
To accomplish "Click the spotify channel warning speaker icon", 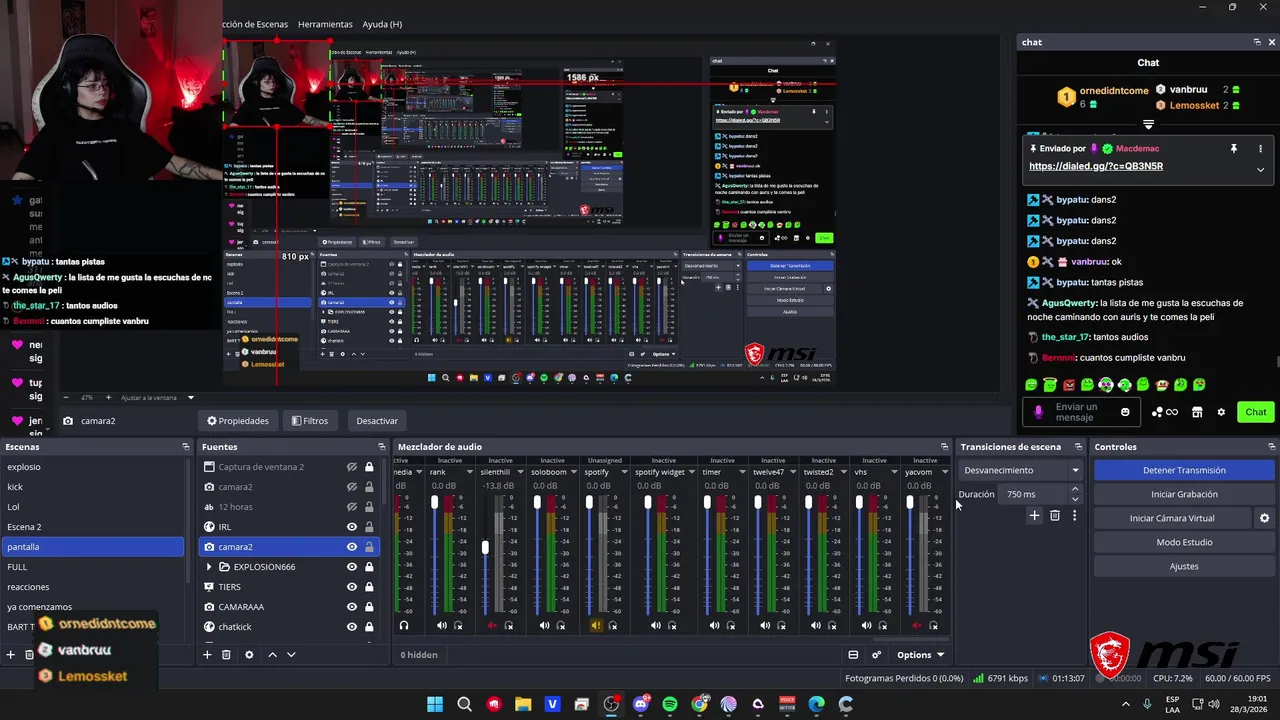I will pos(596,626).
